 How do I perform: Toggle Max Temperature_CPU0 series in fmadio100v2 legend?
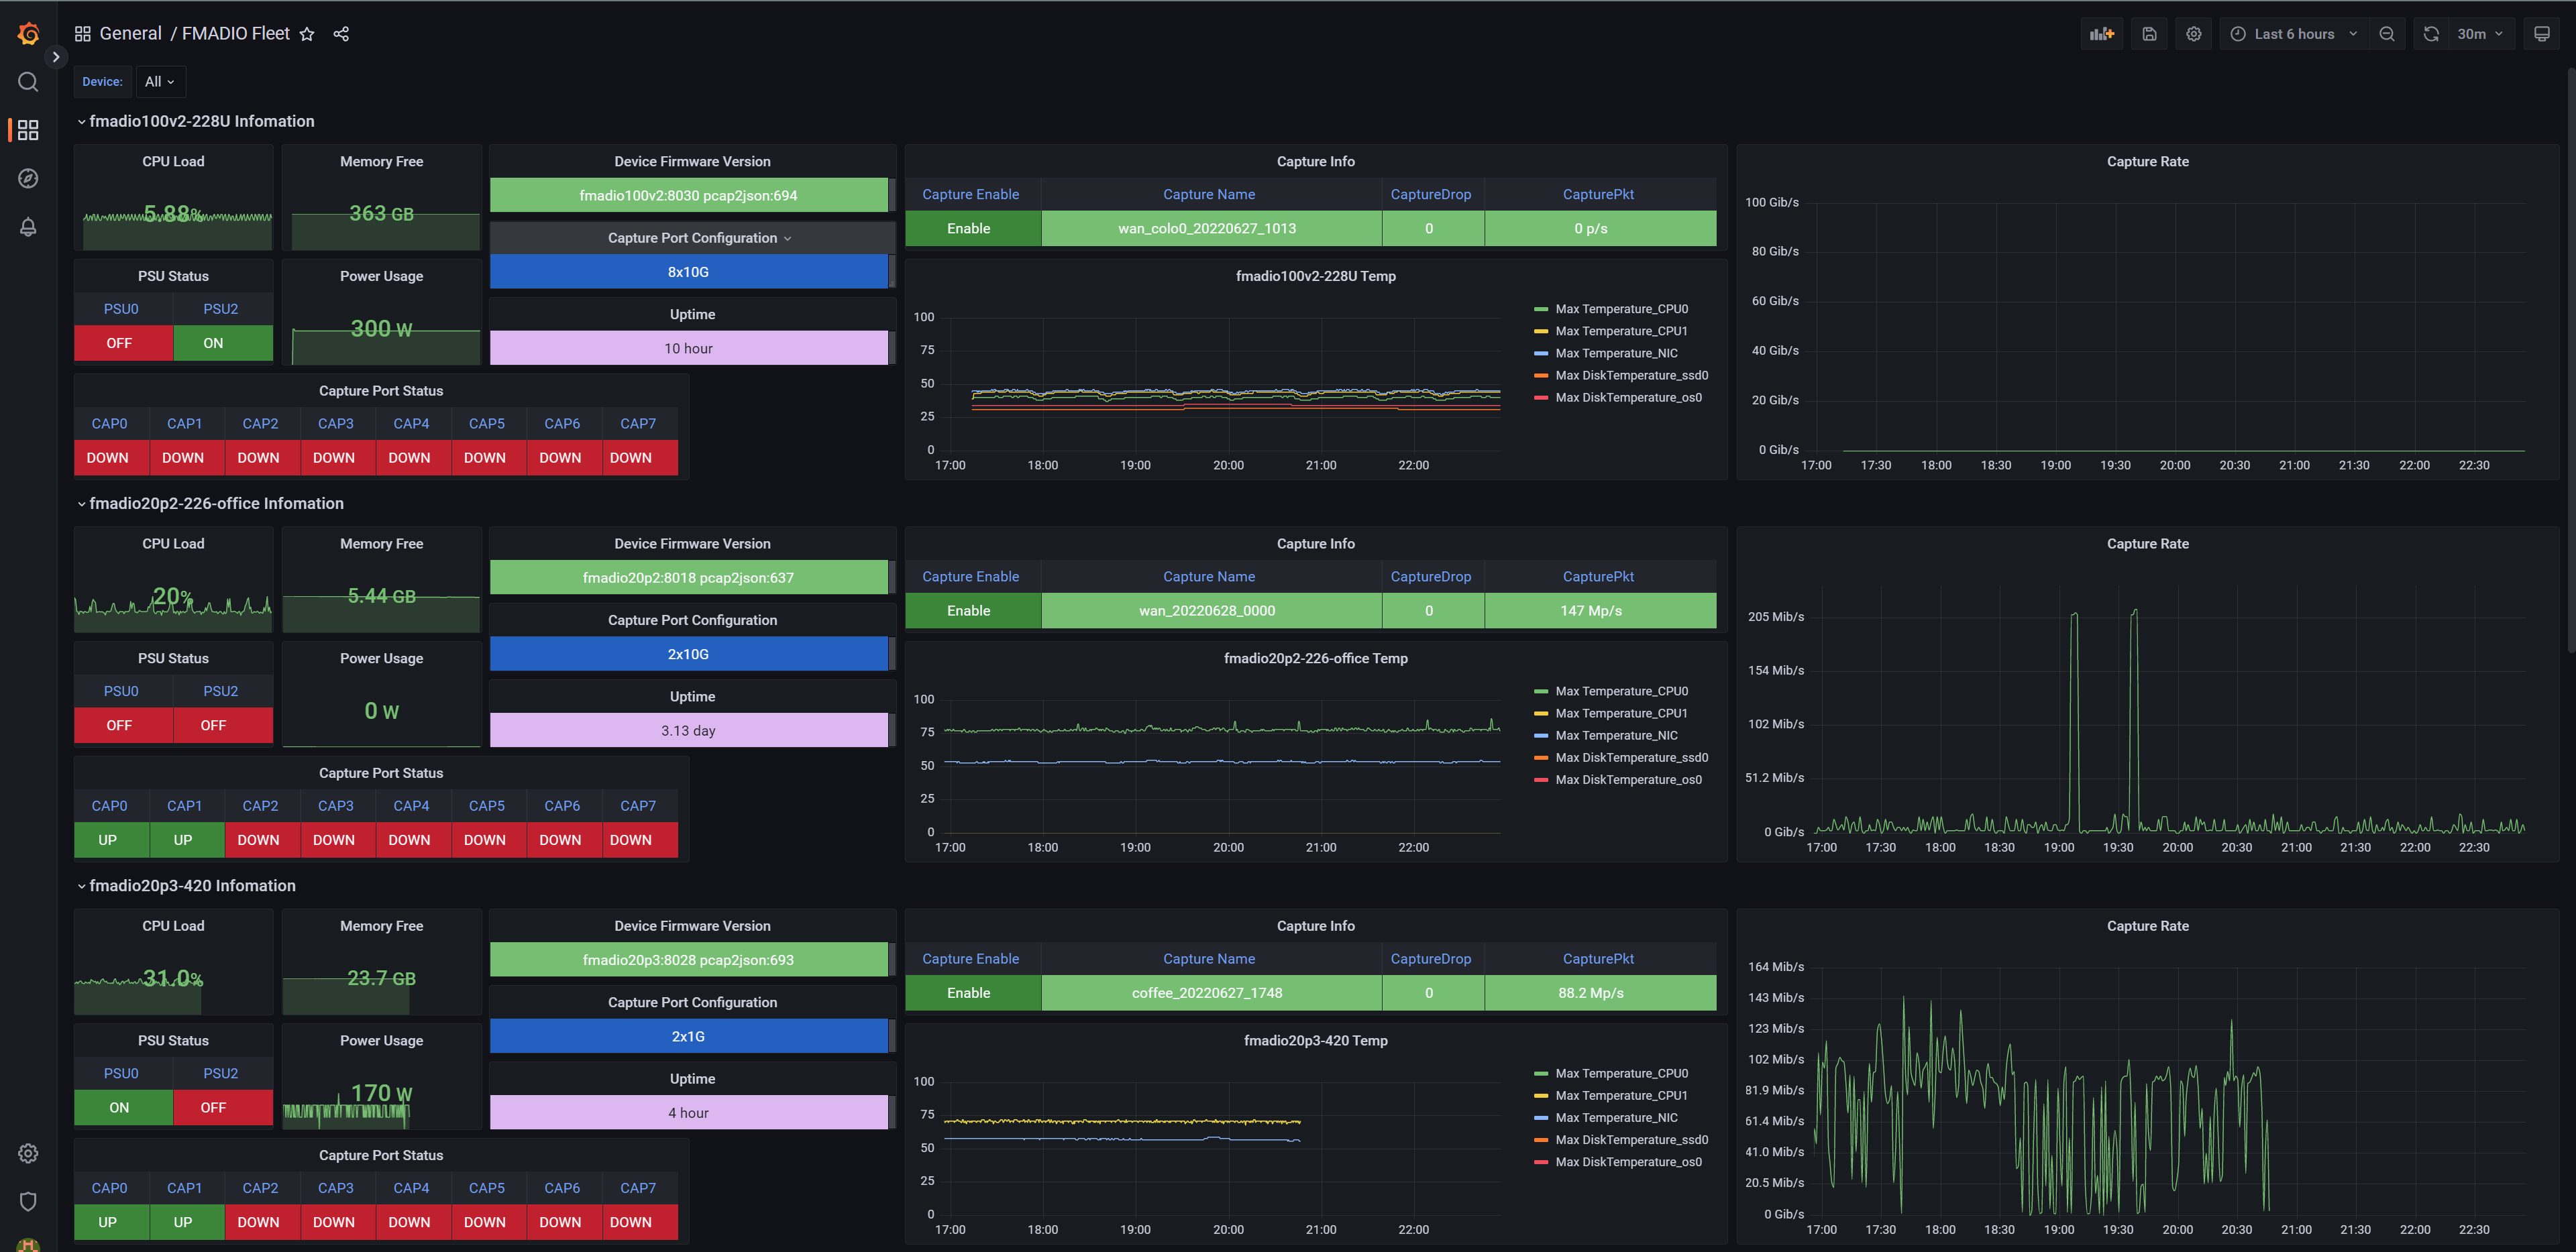pos(1620,309)
